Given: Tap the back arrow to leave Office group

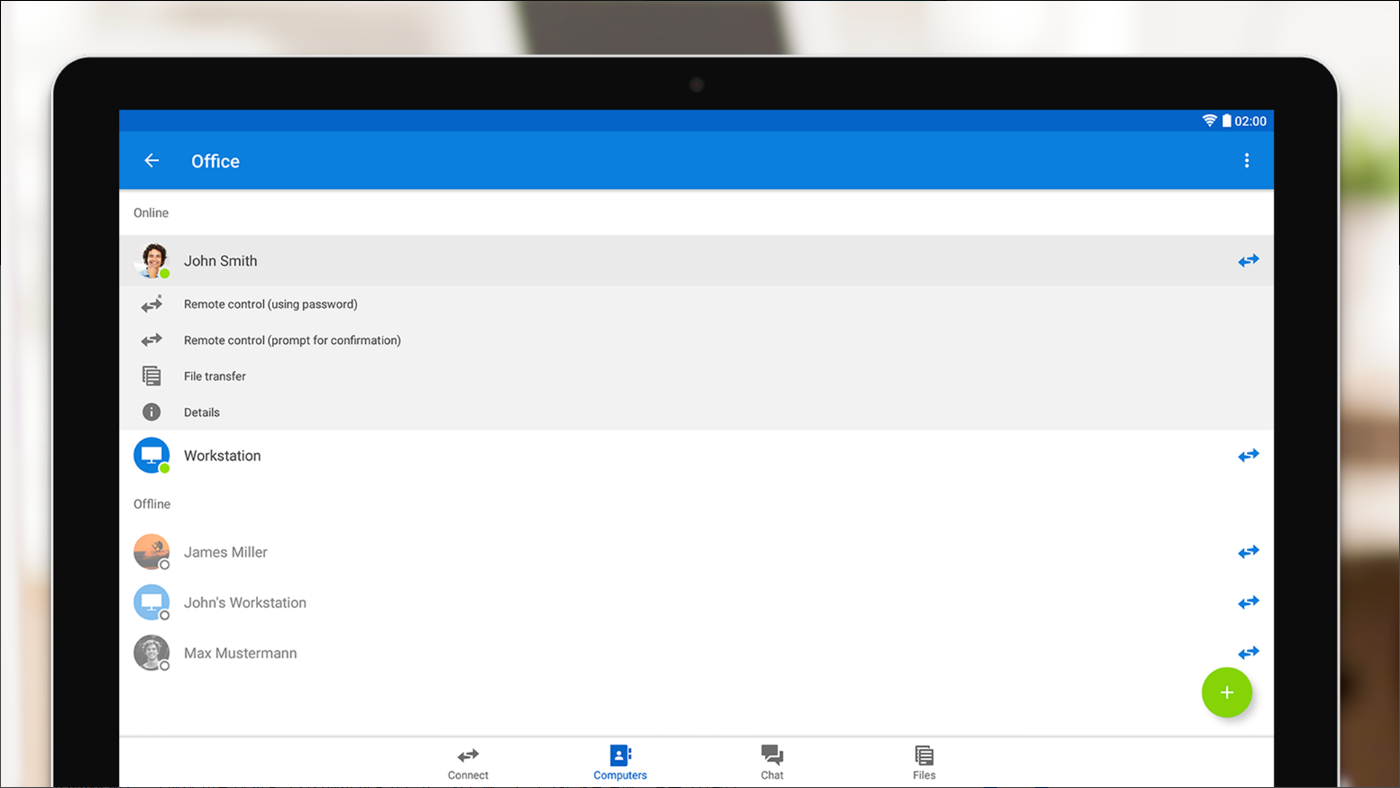Looking at the screenshot, I should click(x=151, y=160).
